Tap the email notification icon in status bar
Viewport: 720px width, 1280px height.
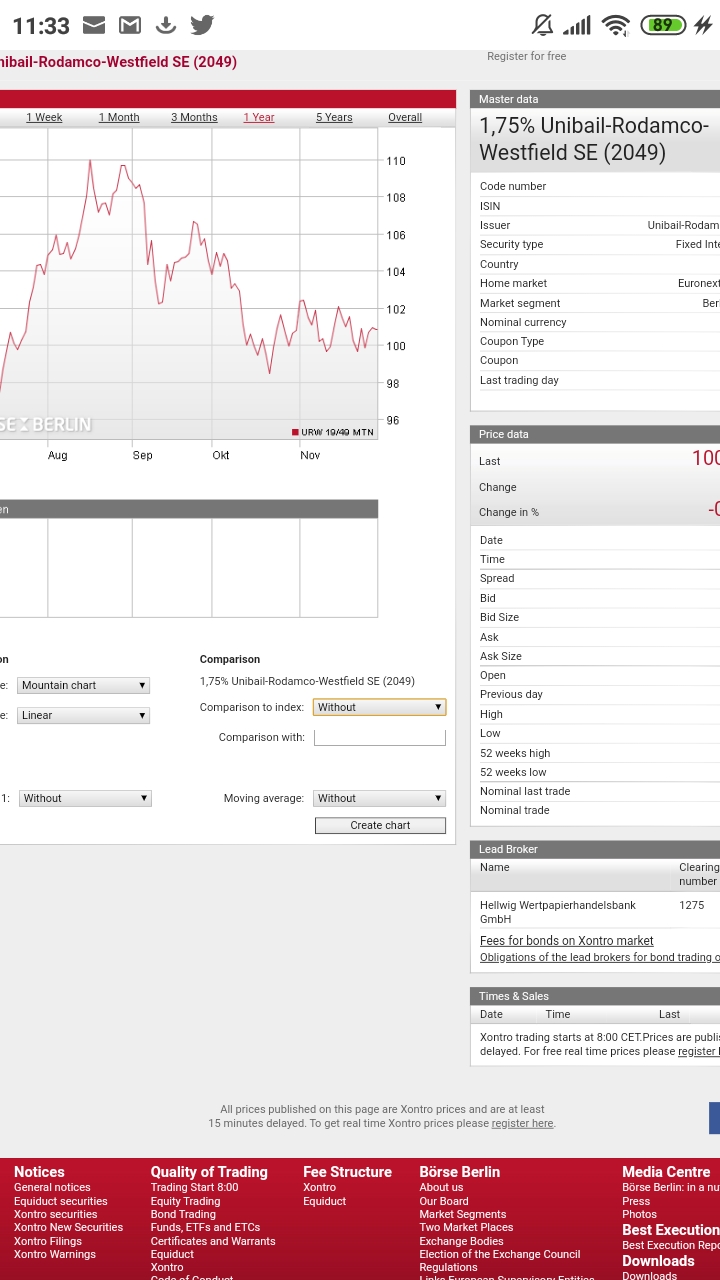[93, 25]
